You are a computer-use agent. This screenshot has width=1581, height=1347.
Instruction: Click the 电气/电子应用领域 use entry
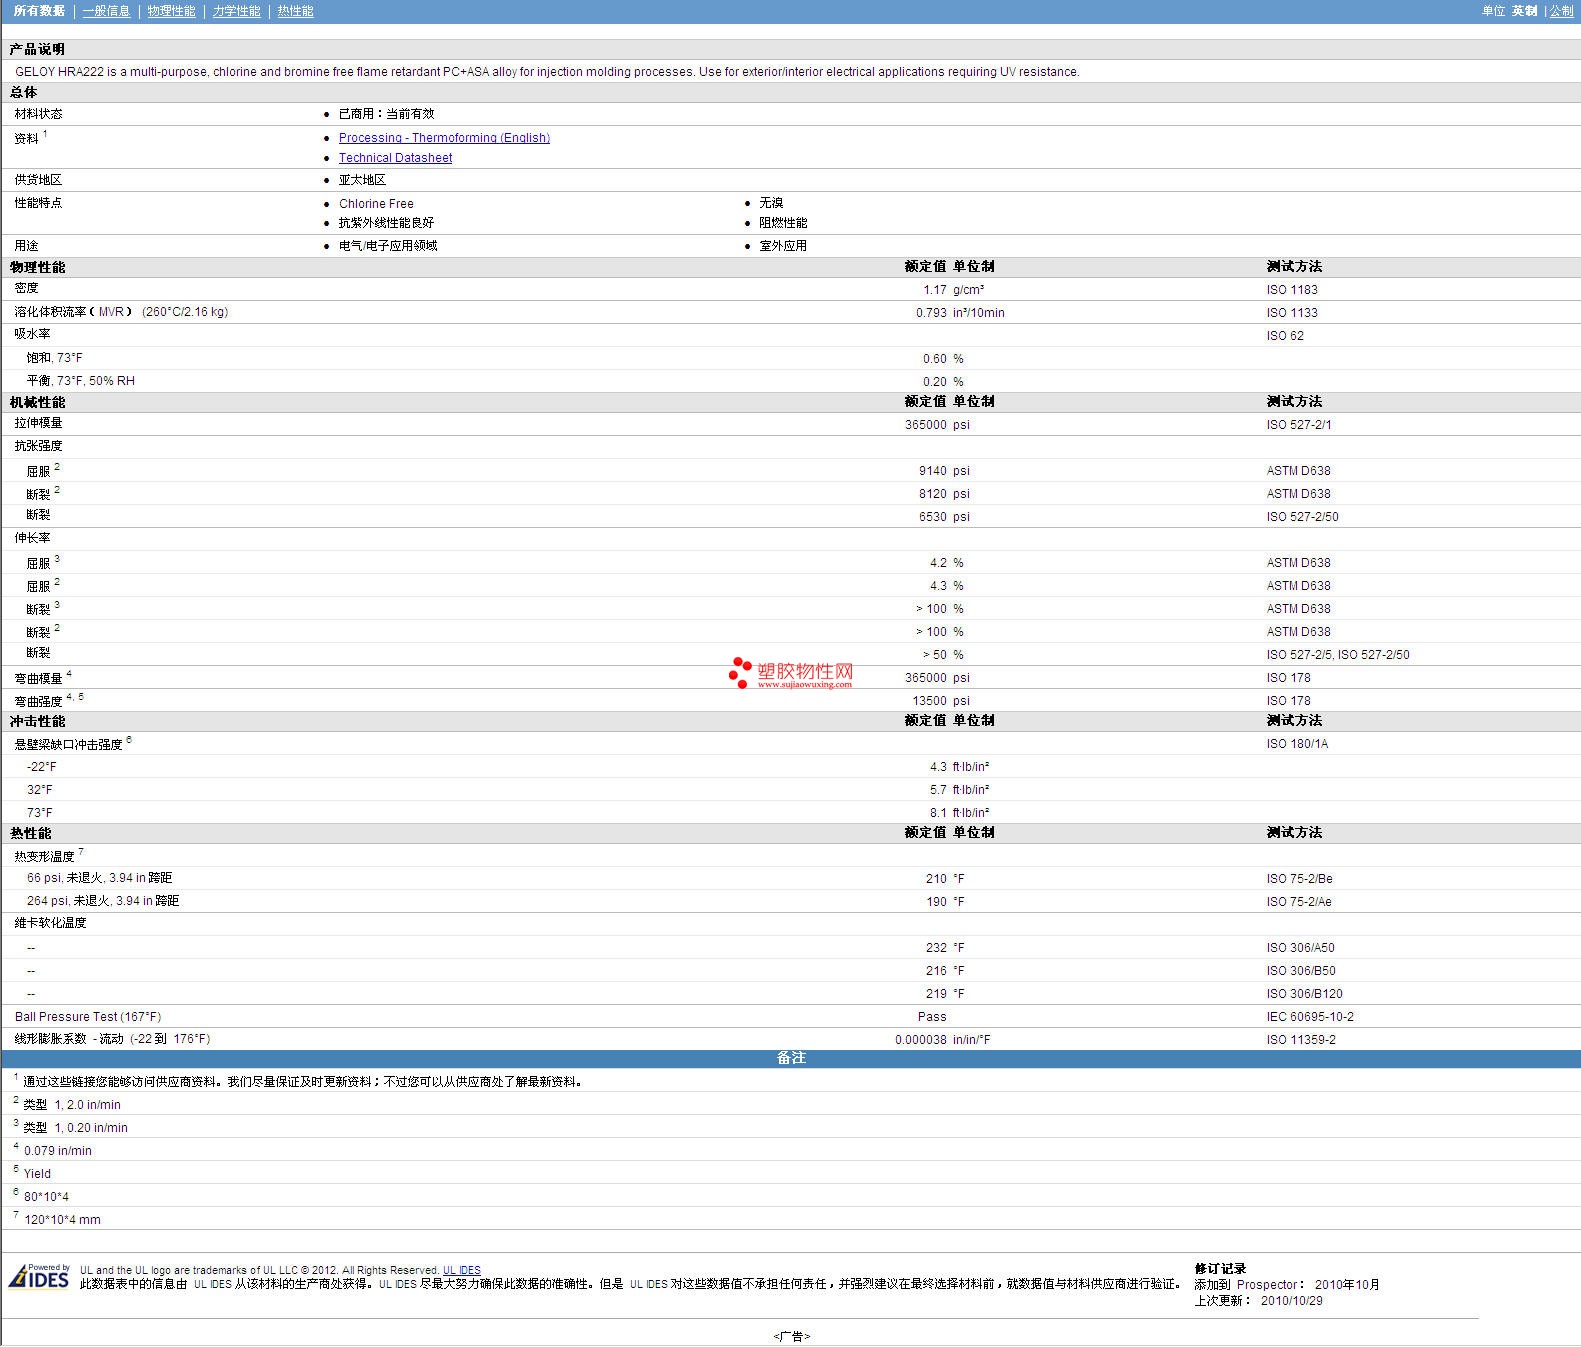coord(388,246)
